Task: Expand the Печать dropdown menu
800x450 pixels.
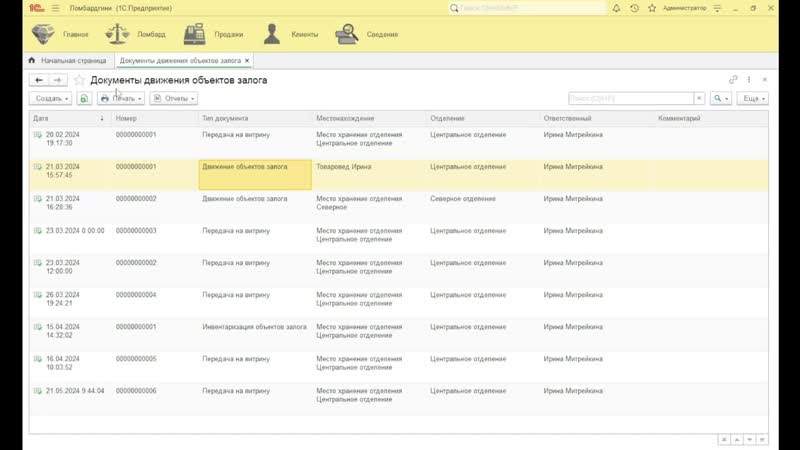Action: click(x=121, y=99)
